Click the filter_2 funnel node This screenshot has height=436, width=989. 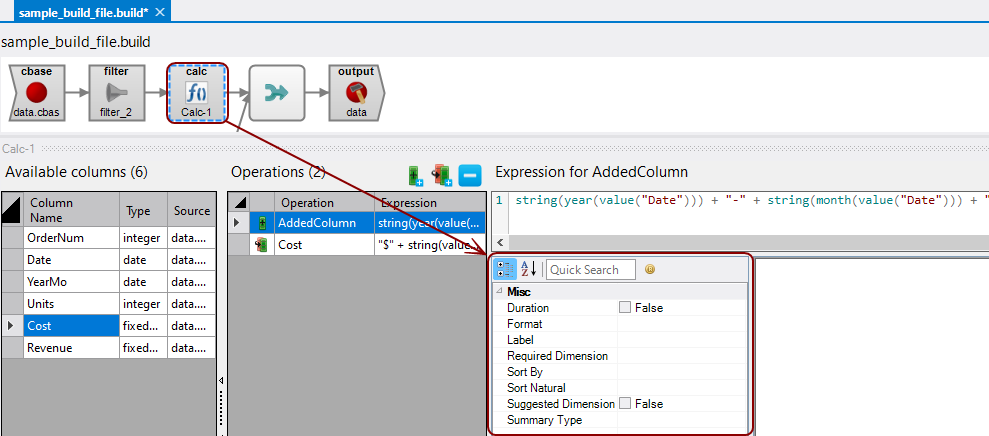point(116,94)
